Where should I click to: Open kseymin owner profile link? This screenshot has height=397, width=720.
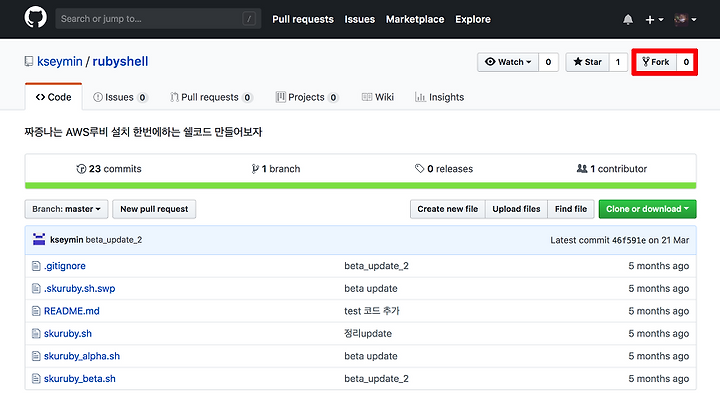[60, 62]
